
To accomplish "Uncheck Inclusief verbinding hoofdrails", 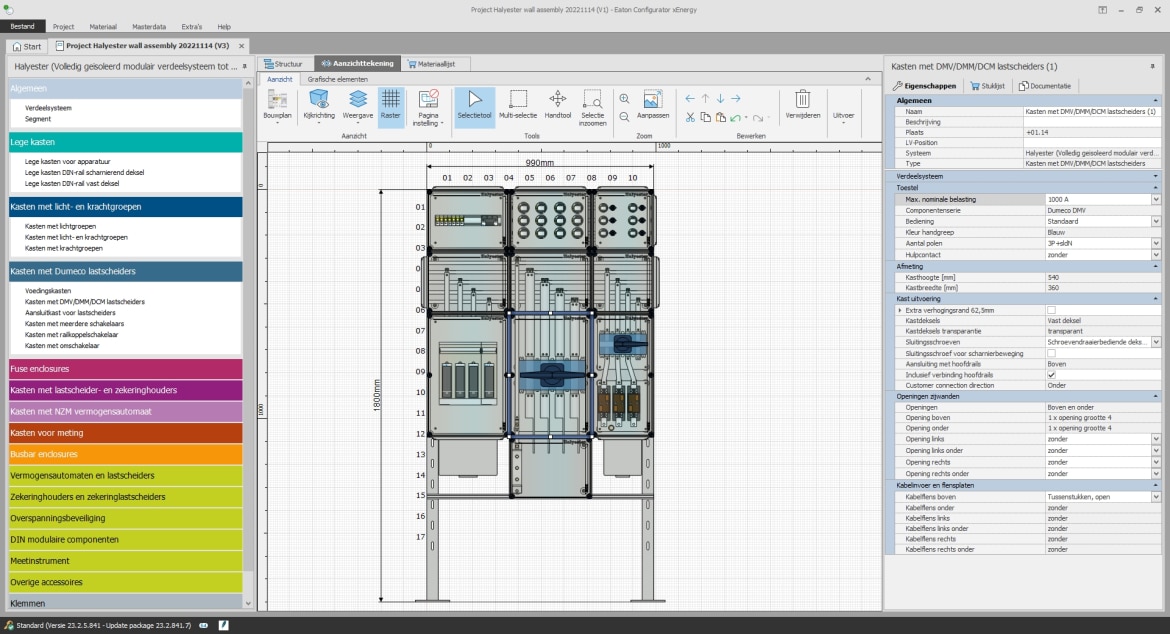I will [1051, 374].
